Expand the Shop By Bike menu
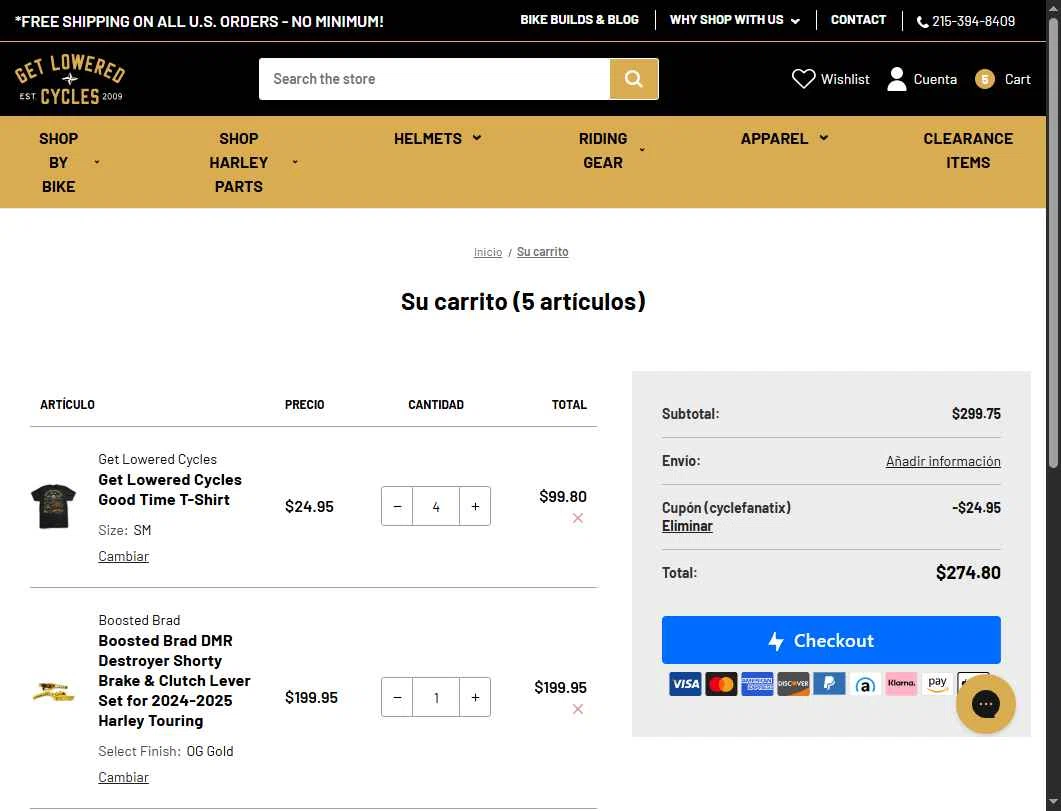The height and width of the screenshot is (811, 1061). click(70, 162)
